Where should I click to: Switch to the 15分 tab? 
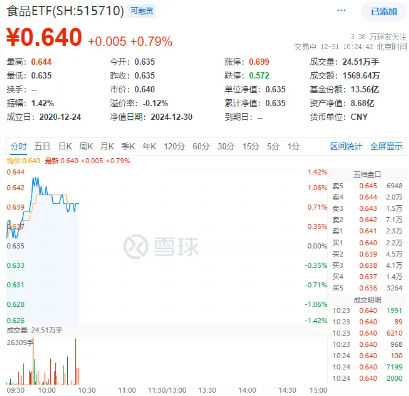pos(250,146)
